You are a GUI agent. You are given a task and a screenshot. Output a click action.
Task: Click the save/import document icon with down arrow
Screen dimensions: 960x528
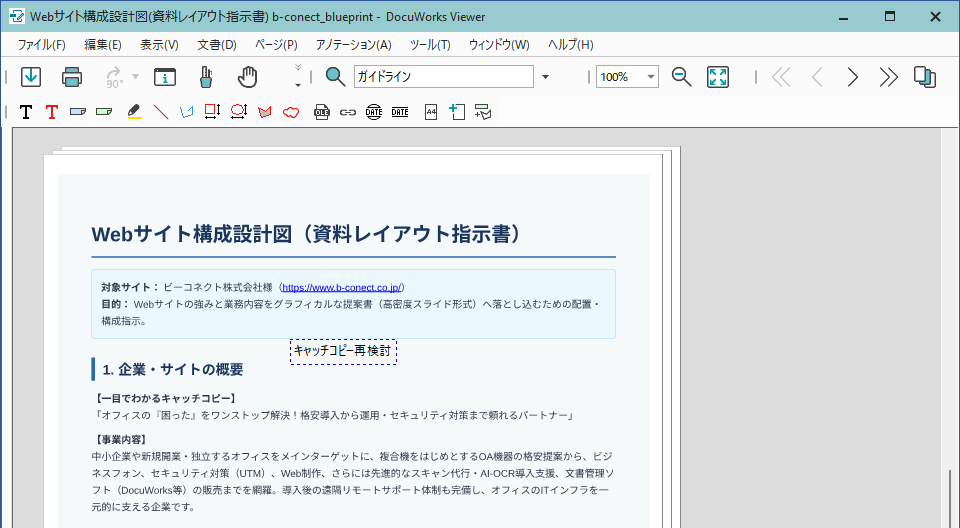tap(31, 77)
